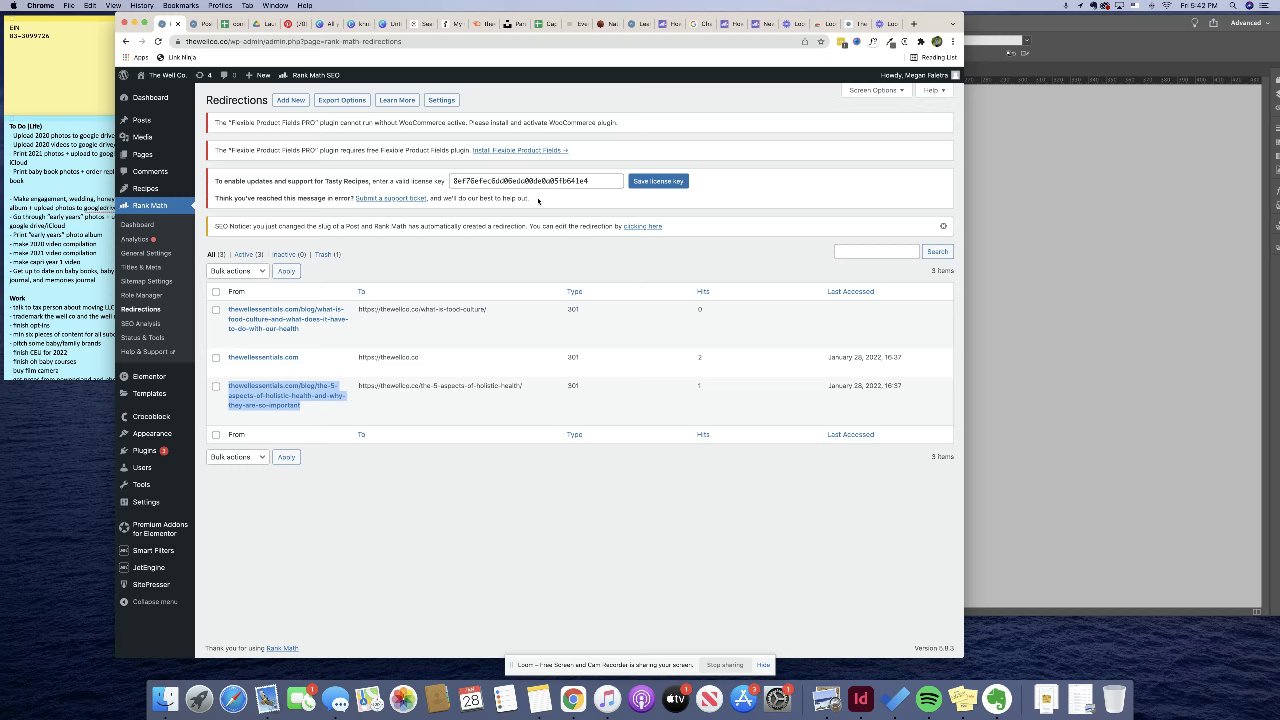
Task: Click the Chrome address bar
Action: (x=490, y=41)
